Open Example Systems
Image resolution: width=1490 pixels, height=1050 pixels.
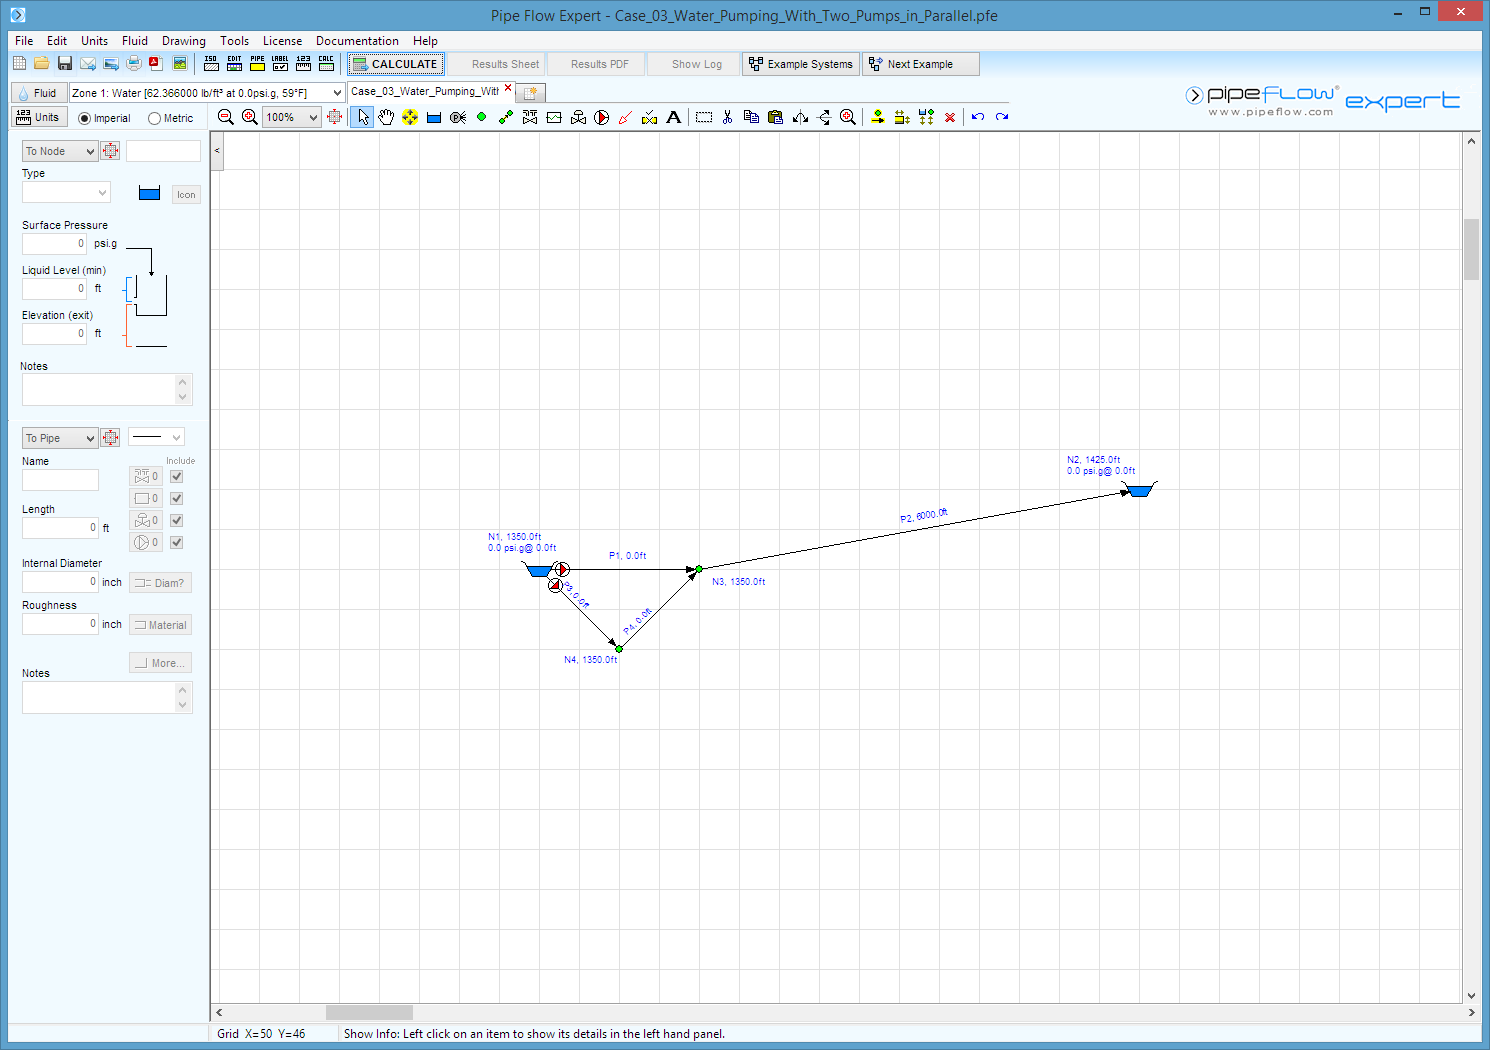(x=800, y=64)
